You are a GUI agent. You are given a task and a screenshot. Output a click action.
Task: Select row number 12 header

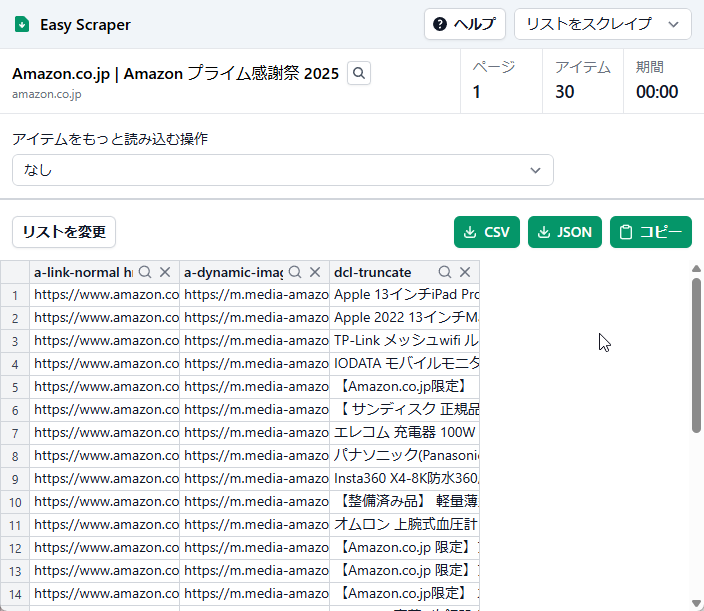(x=15, y=548)
